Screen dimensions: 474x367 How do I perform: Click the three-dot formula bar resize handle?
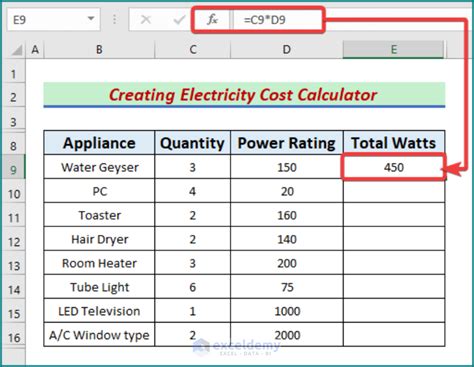point(114,20)
